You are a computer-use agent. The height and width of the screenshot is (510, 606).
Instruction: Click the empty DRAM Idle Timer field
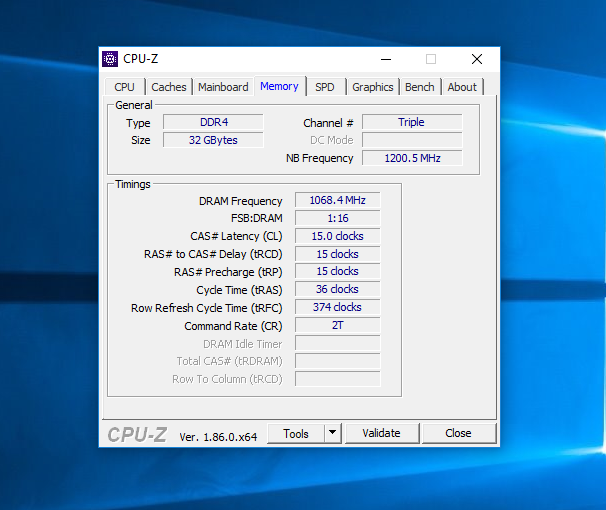(x=338, y=343)
